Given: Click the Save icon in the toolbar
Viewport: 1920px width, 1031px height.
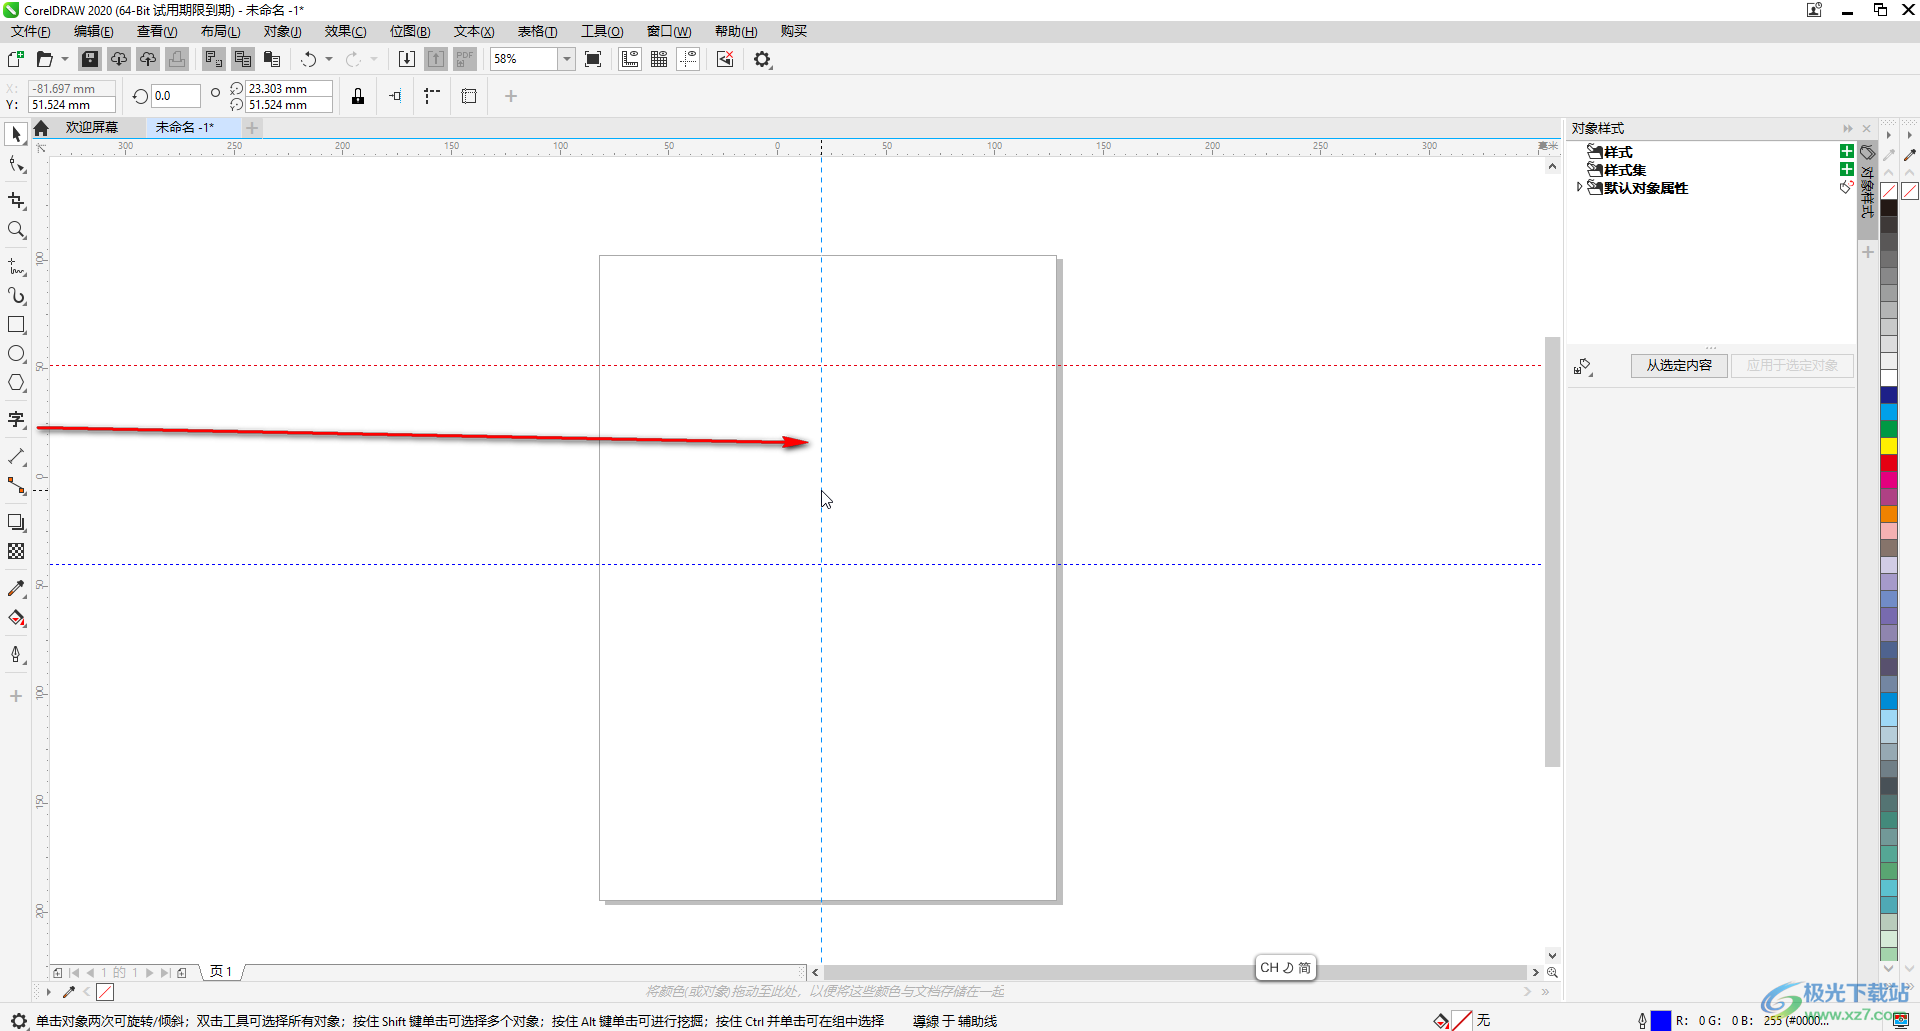Looking at the screenshot, I should 90,59.
